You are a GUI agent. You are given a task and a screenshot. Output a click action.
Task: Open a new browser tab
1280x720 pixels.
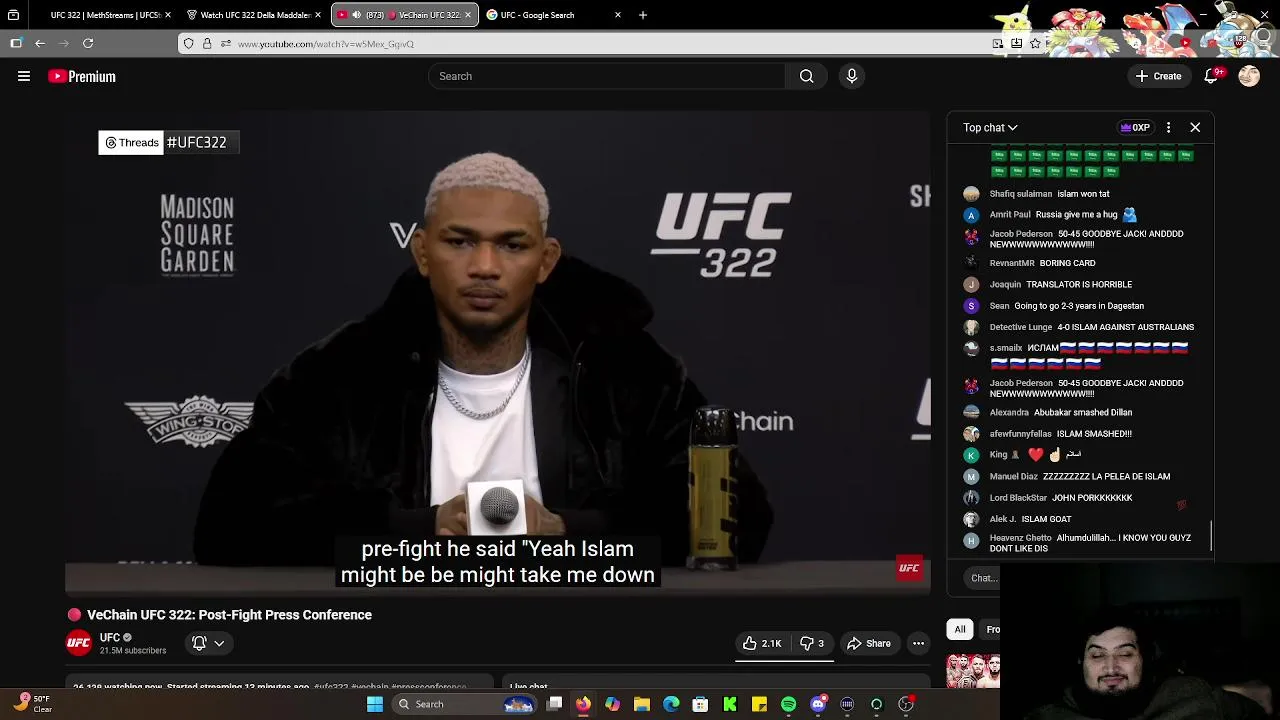(x=643, y=15)
